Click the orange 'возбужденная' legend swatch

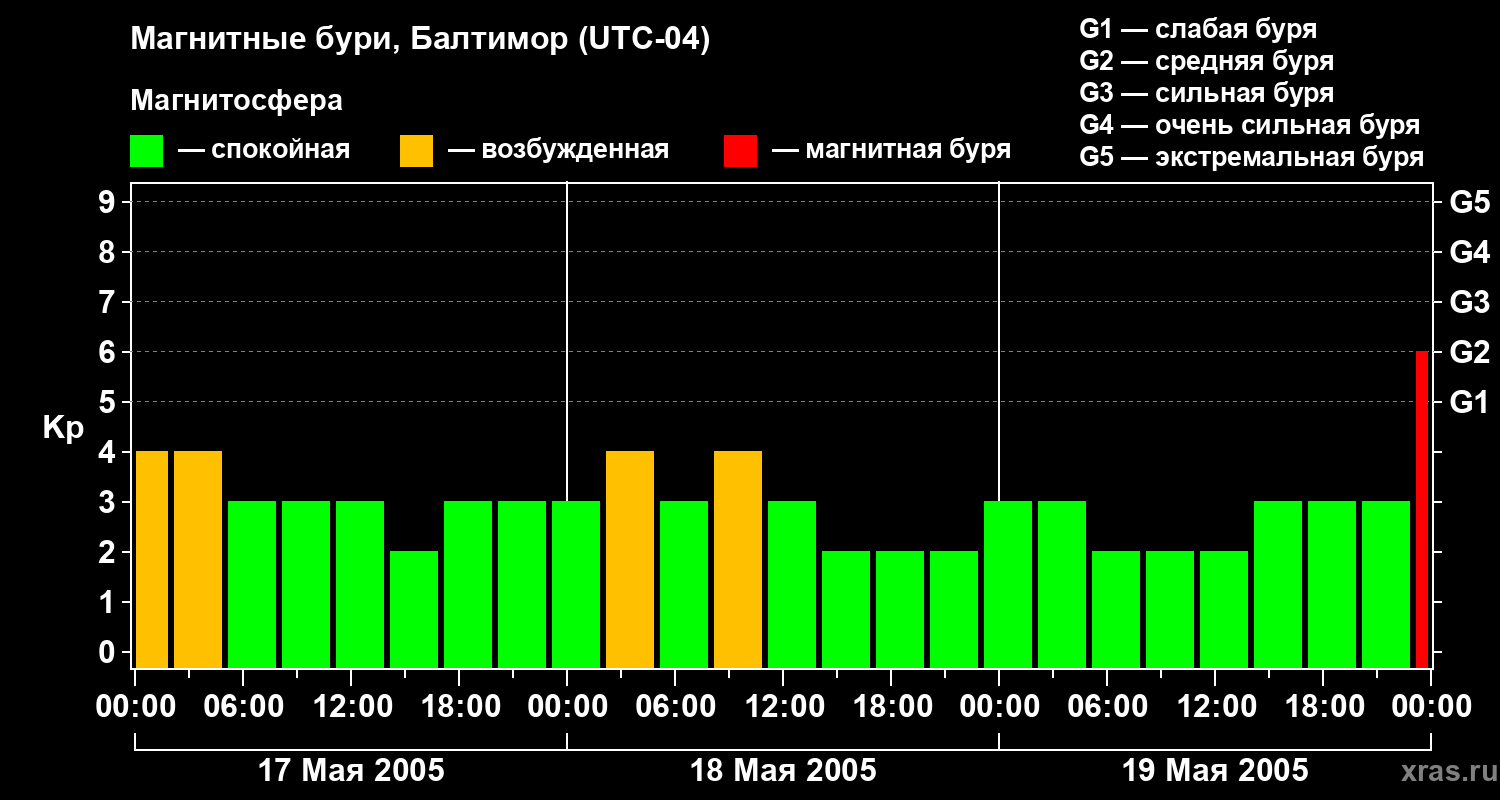(x=417, y=151)
